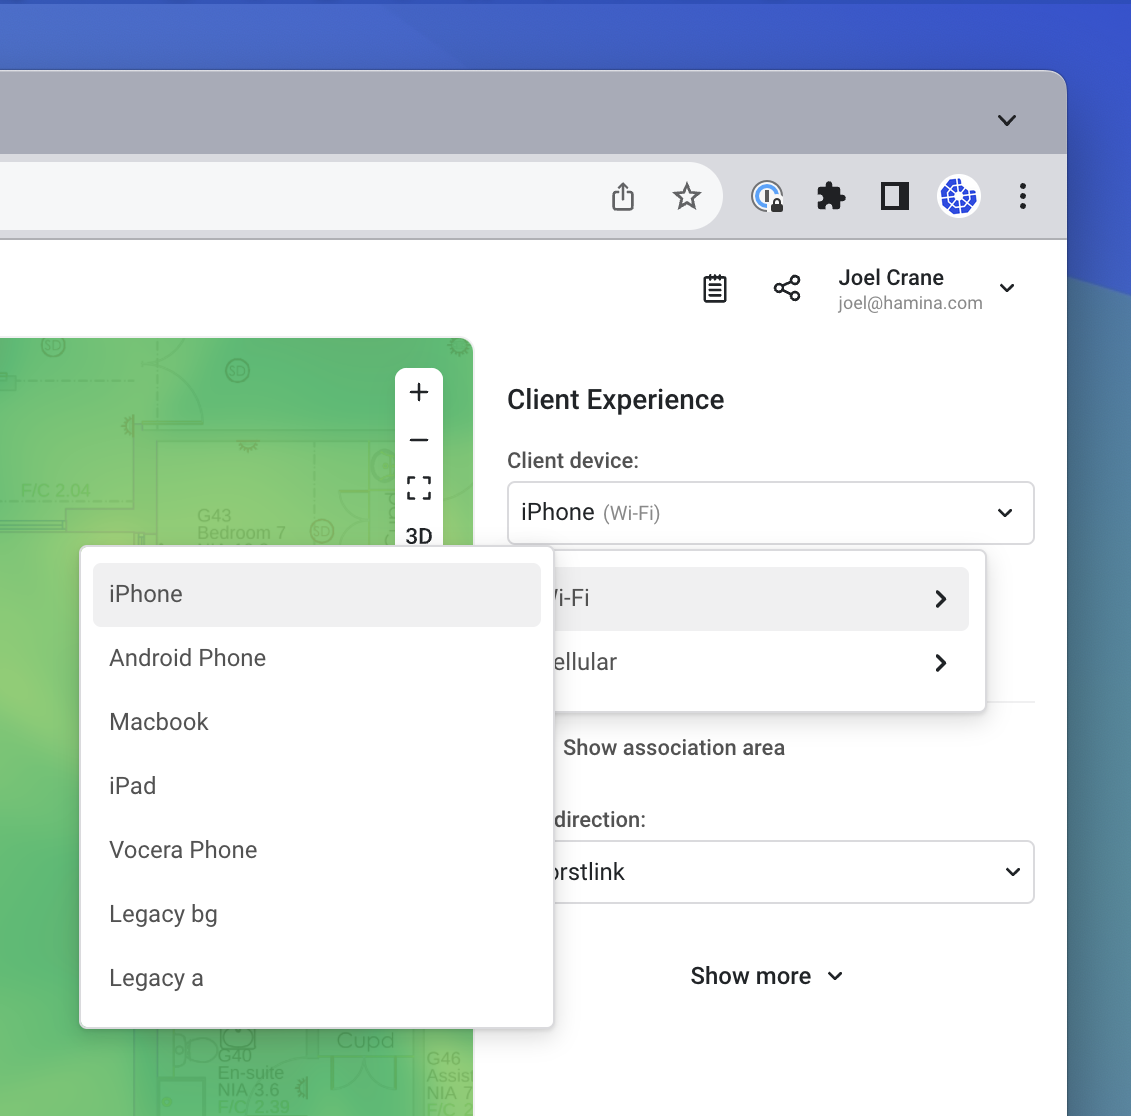Fit the map to screen
The width and height of the screenshot is (1131, 1116).
(418, 488)
